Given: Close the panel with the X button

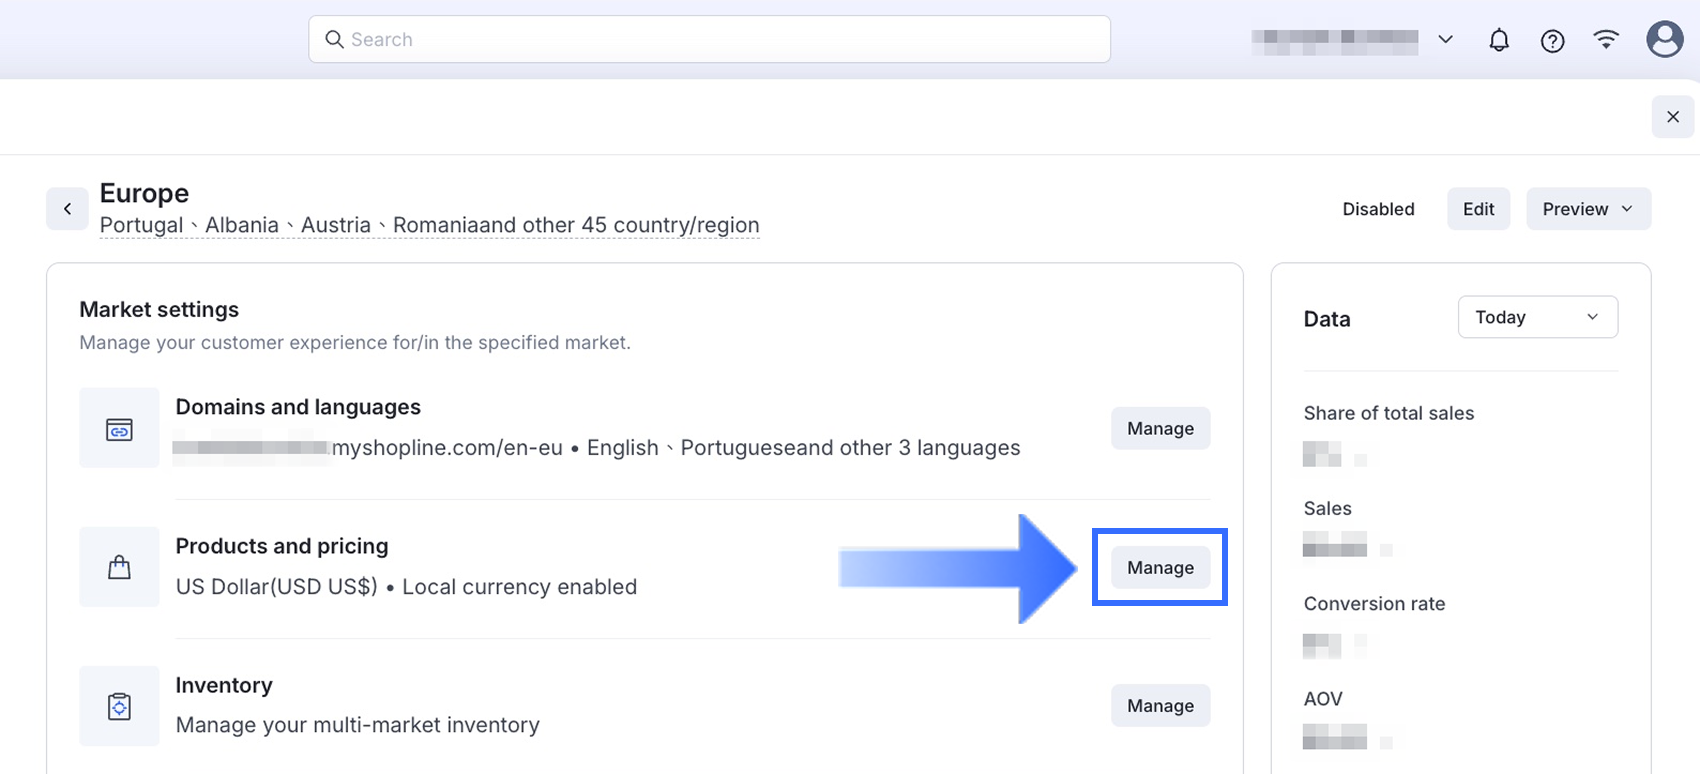Looking at the screenshot, I should click(1672, 117).
